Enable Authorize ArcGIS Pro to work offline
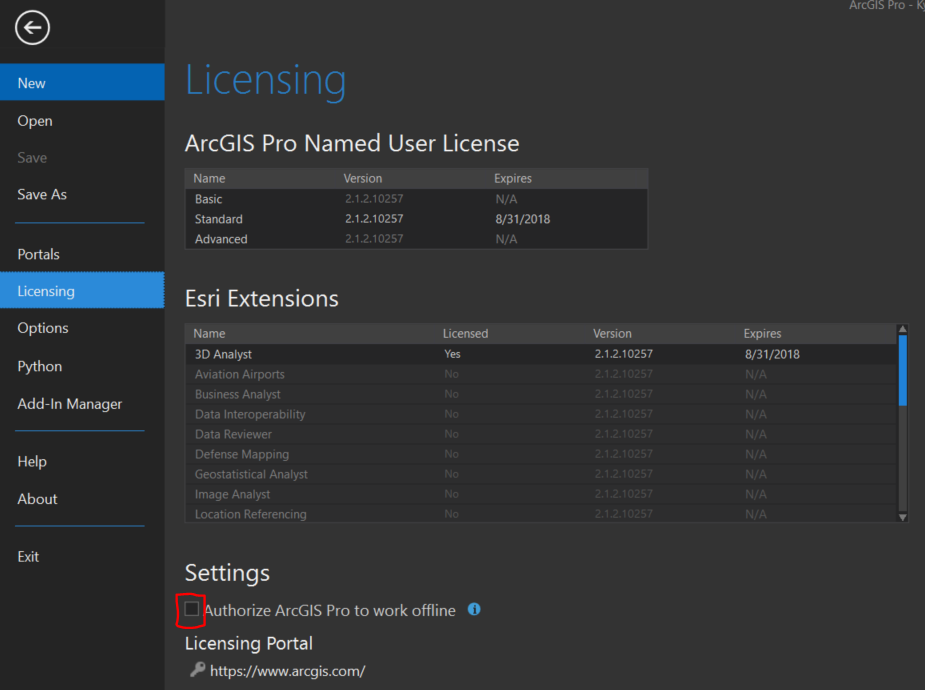Viewport: 925px width, 690px height. (x=192, y=609)
